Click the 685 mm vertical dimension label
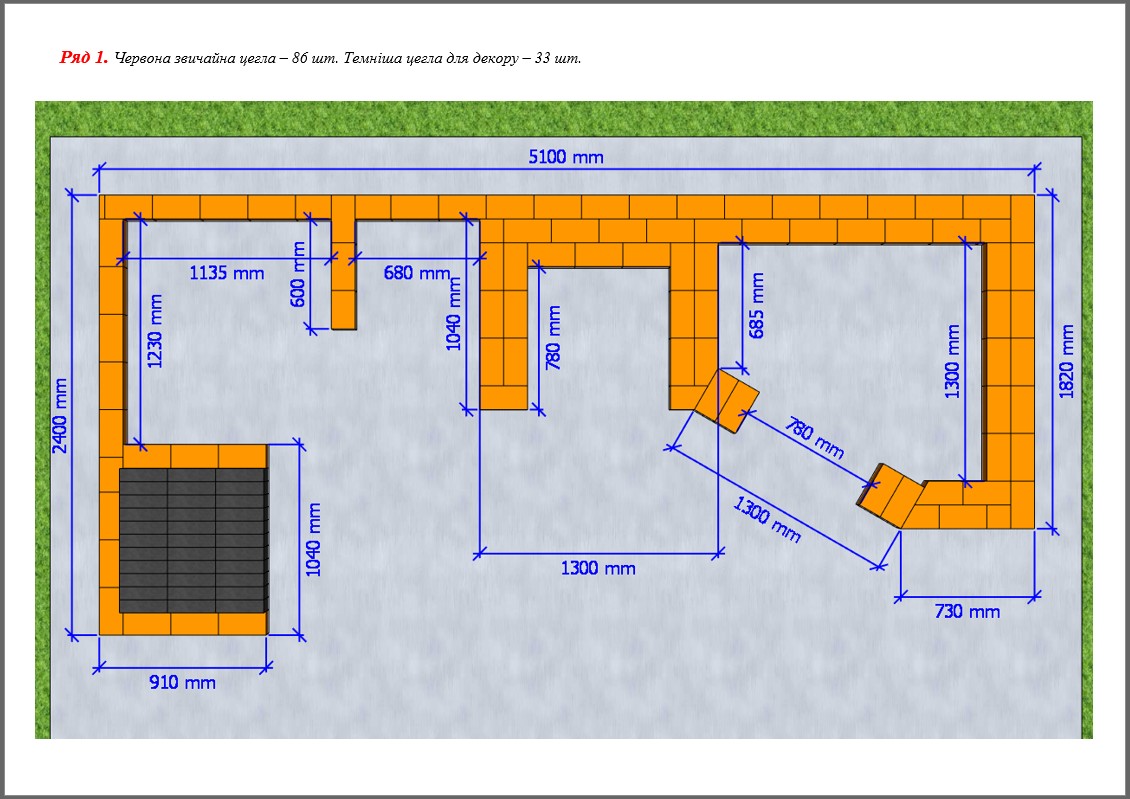The height and width of the screenshot is (799, 1130). 757,305
